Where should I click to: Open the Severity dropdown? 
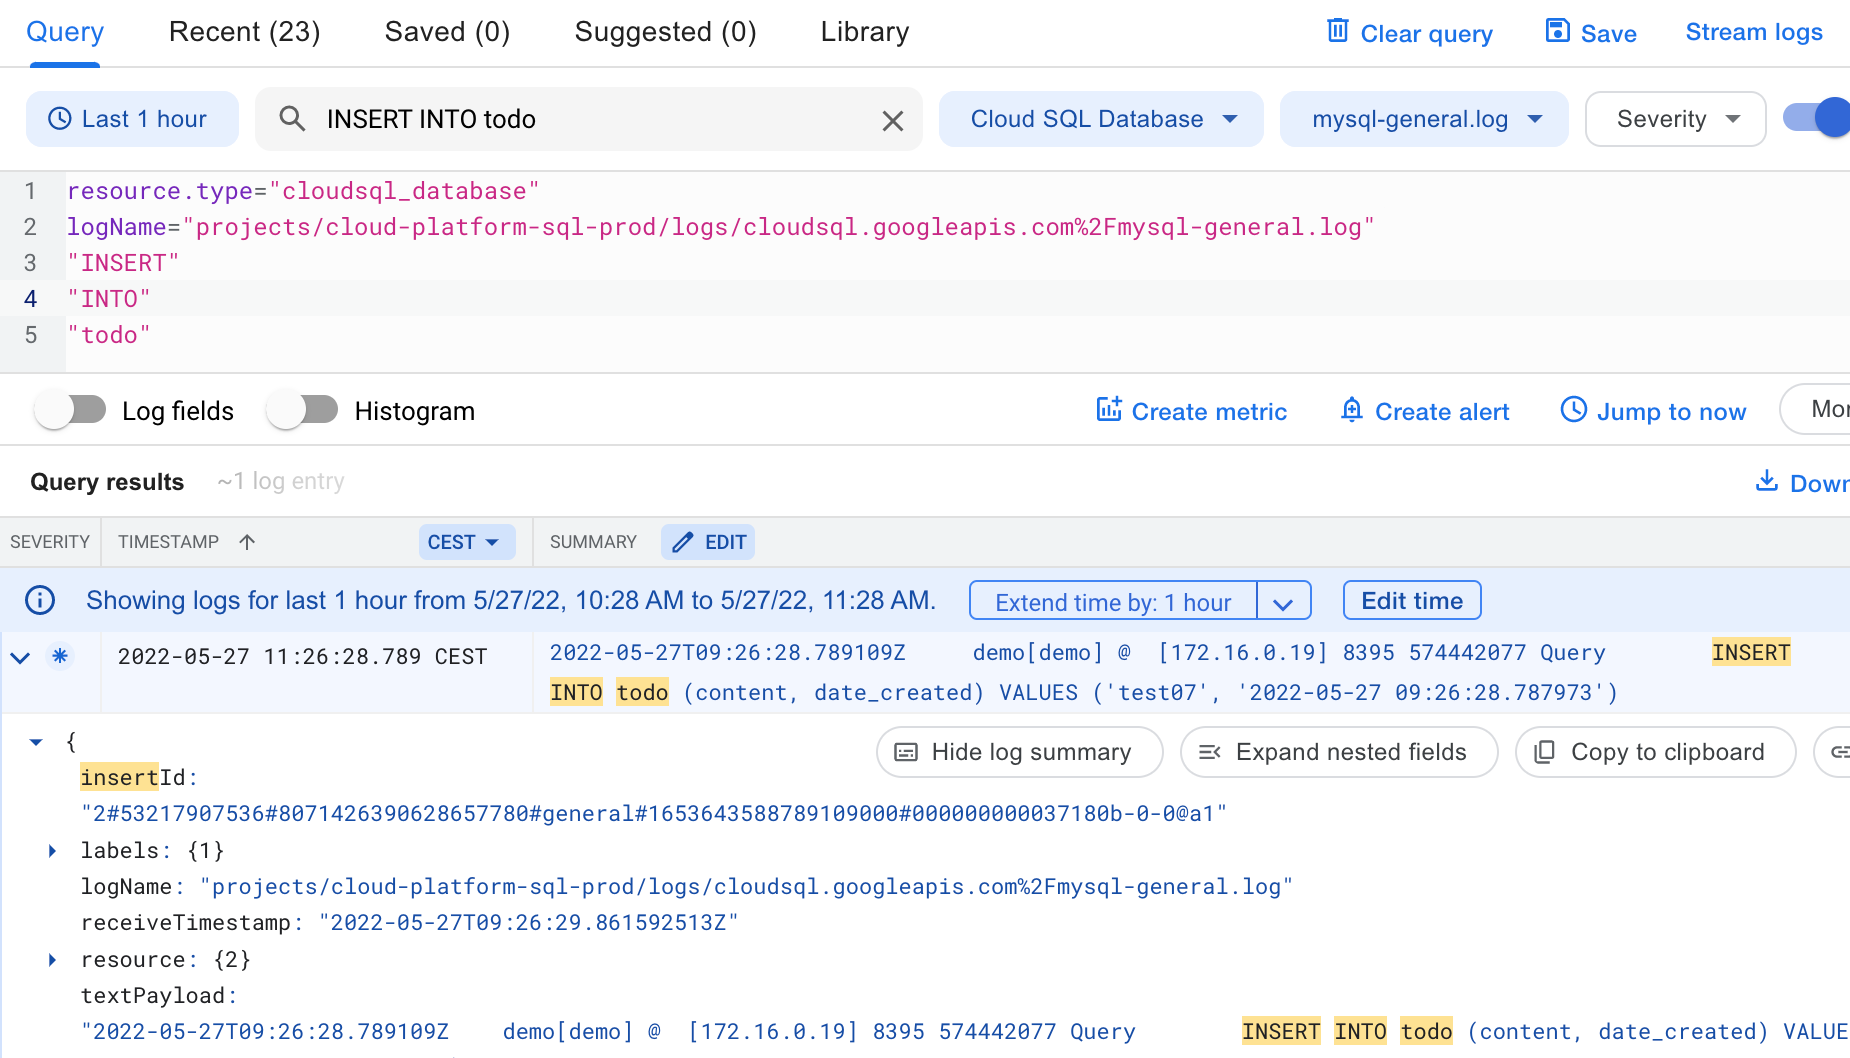1676,119
